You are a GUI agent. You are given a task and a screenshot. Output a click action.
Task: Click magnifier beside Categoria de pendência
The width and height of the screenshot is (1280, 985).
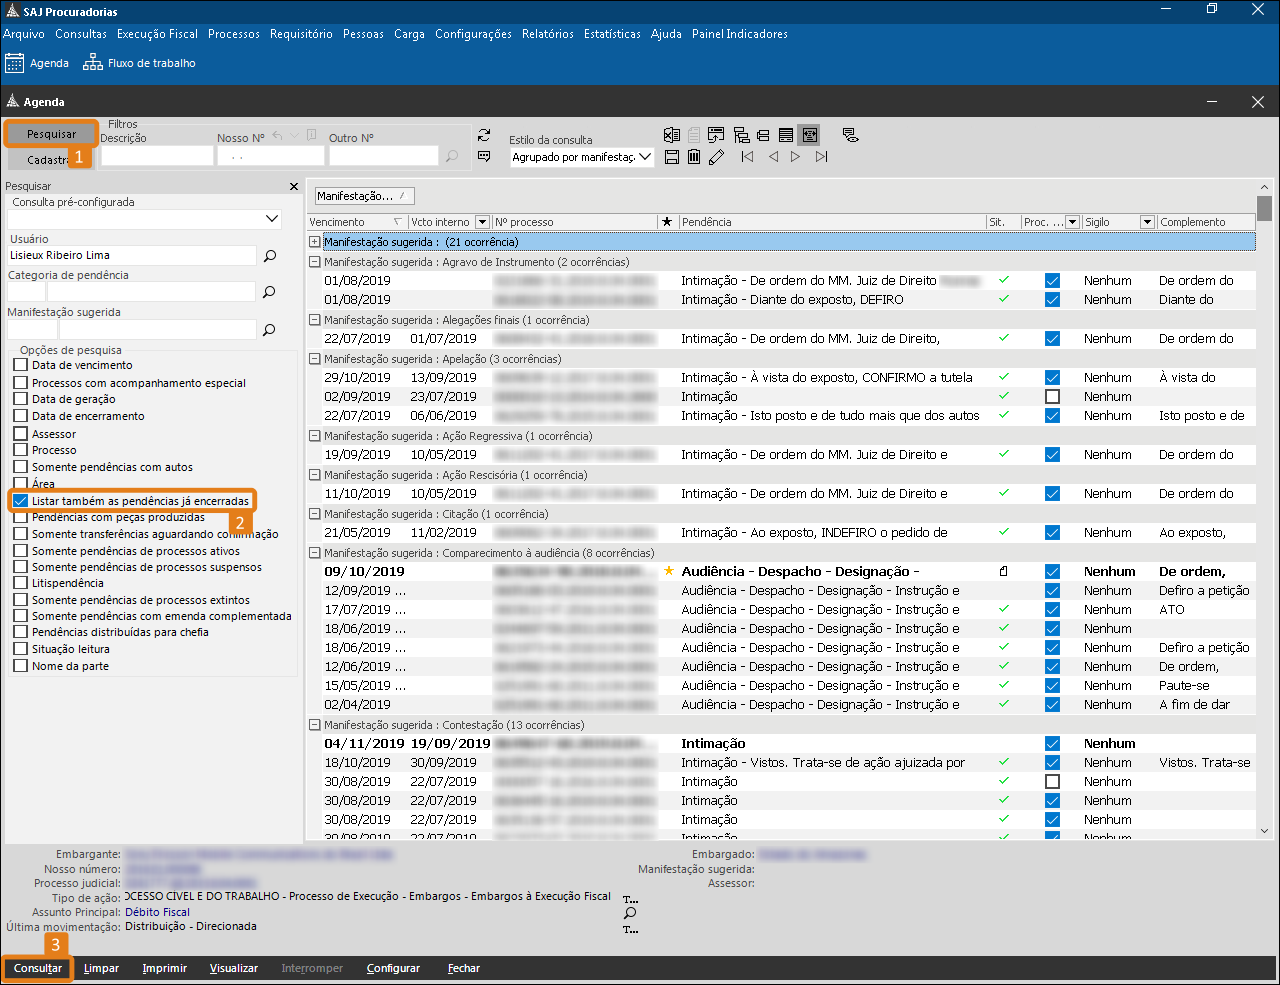point(270,292)
